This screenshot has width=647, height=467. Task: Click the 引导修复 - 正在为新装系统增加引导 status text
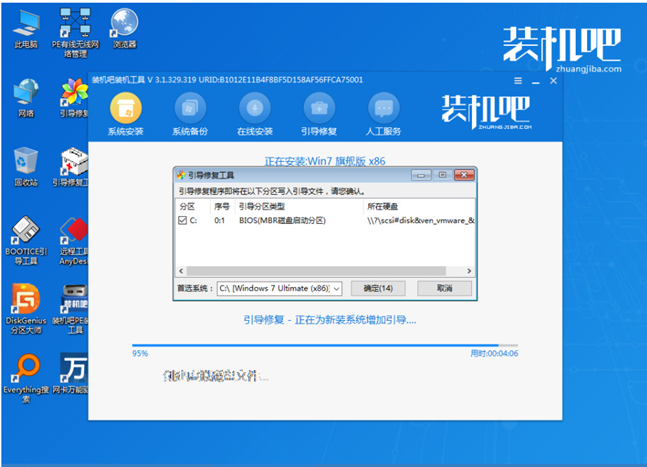click(x=330, y=320)
